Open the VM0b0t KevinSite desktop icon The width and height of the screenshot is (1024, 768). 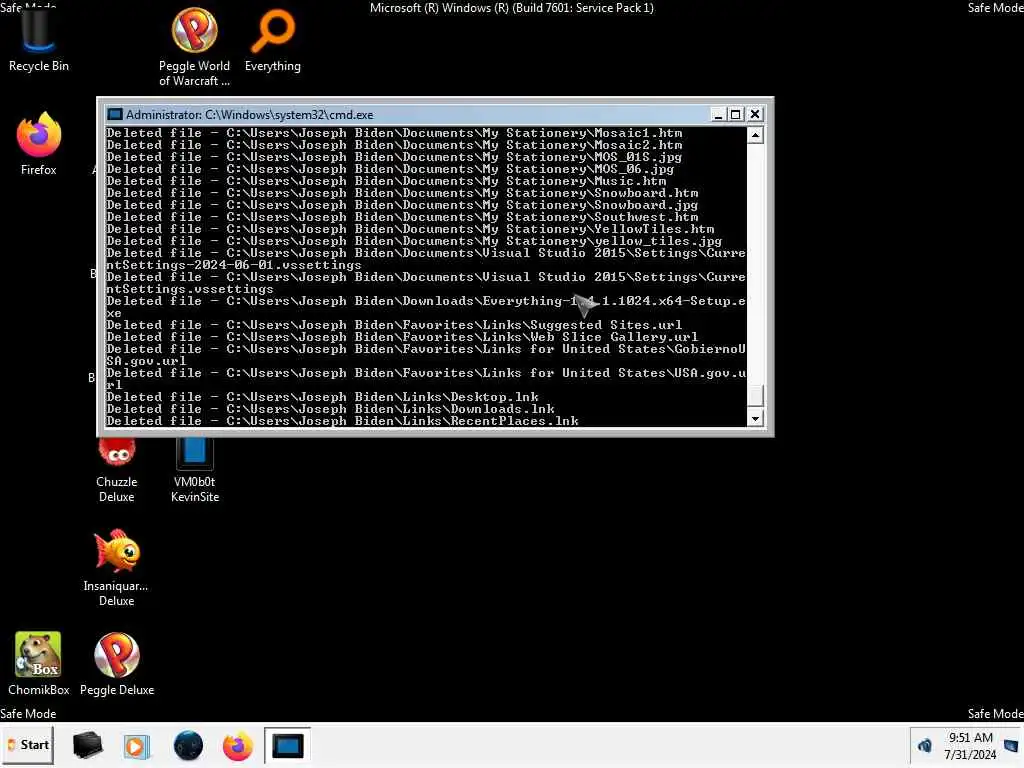pyautogui.click(x=195, y=469)
